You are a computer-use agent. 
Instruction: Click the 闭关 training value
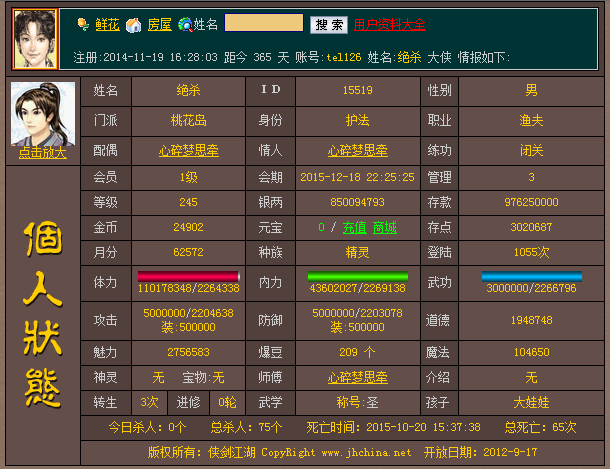tap(531, 150)
